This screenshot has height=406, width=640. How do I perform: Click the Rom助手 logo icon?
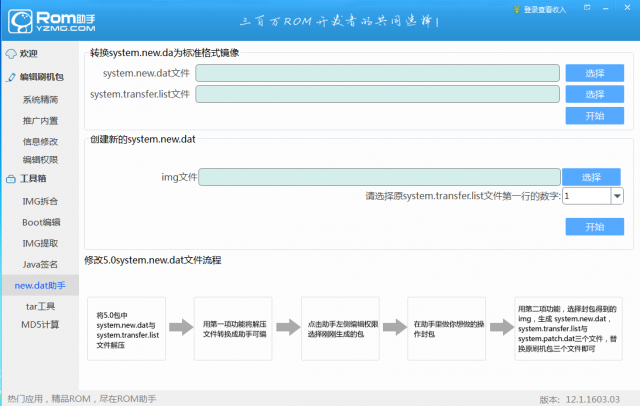(20, 21)
